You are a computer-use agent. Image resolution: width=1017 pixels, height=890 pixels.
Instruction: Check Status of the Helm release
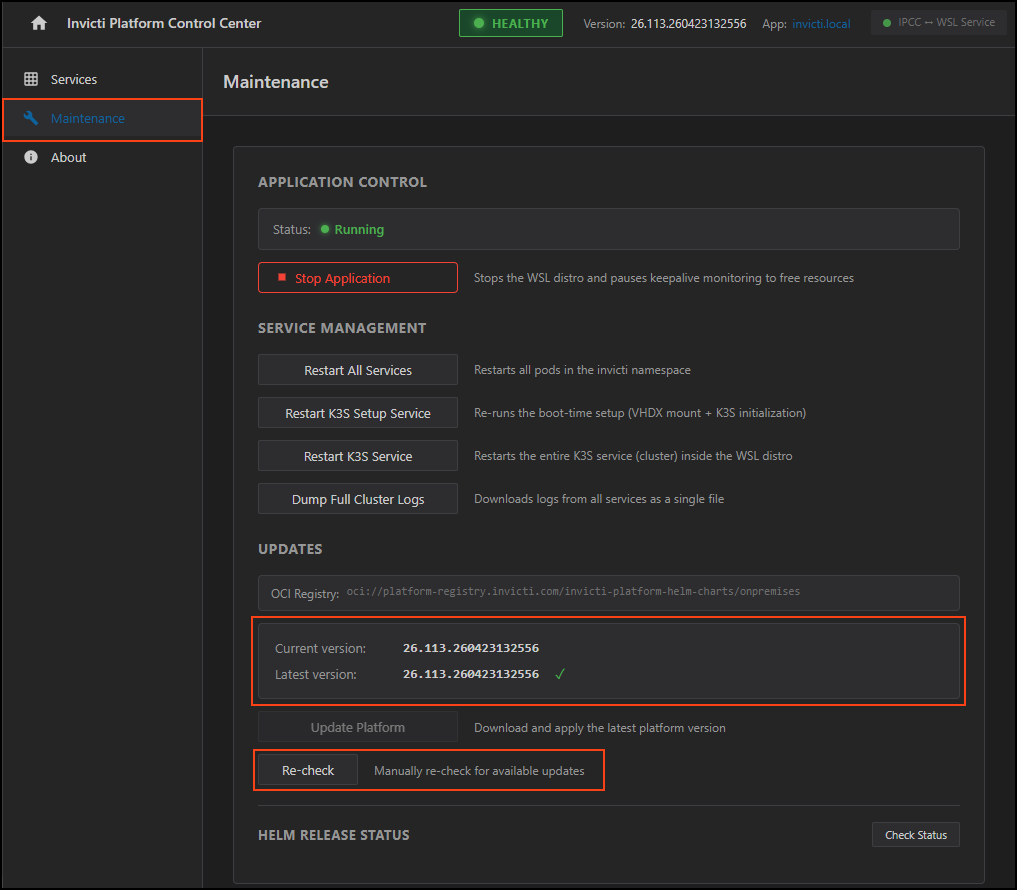(915, 834)
